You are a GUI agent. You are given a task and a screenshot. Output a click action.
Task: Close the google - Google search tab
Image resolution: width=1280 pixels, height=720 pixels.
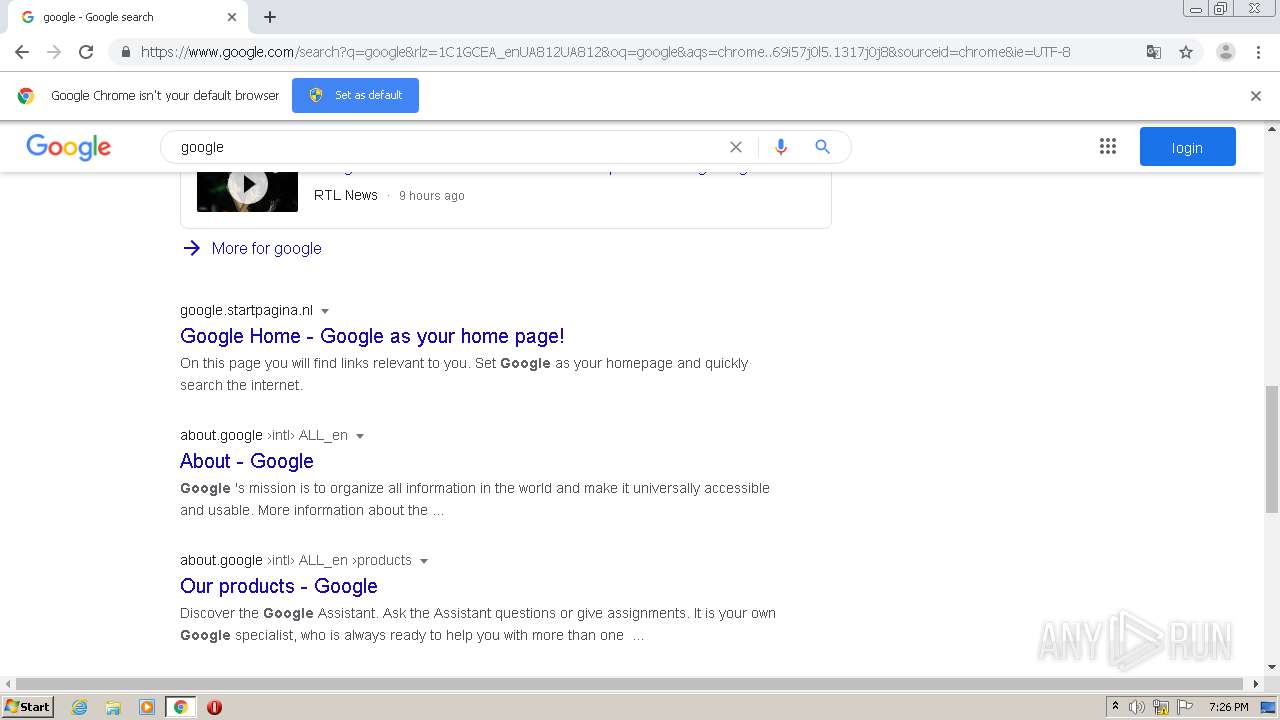click(232, 17)
